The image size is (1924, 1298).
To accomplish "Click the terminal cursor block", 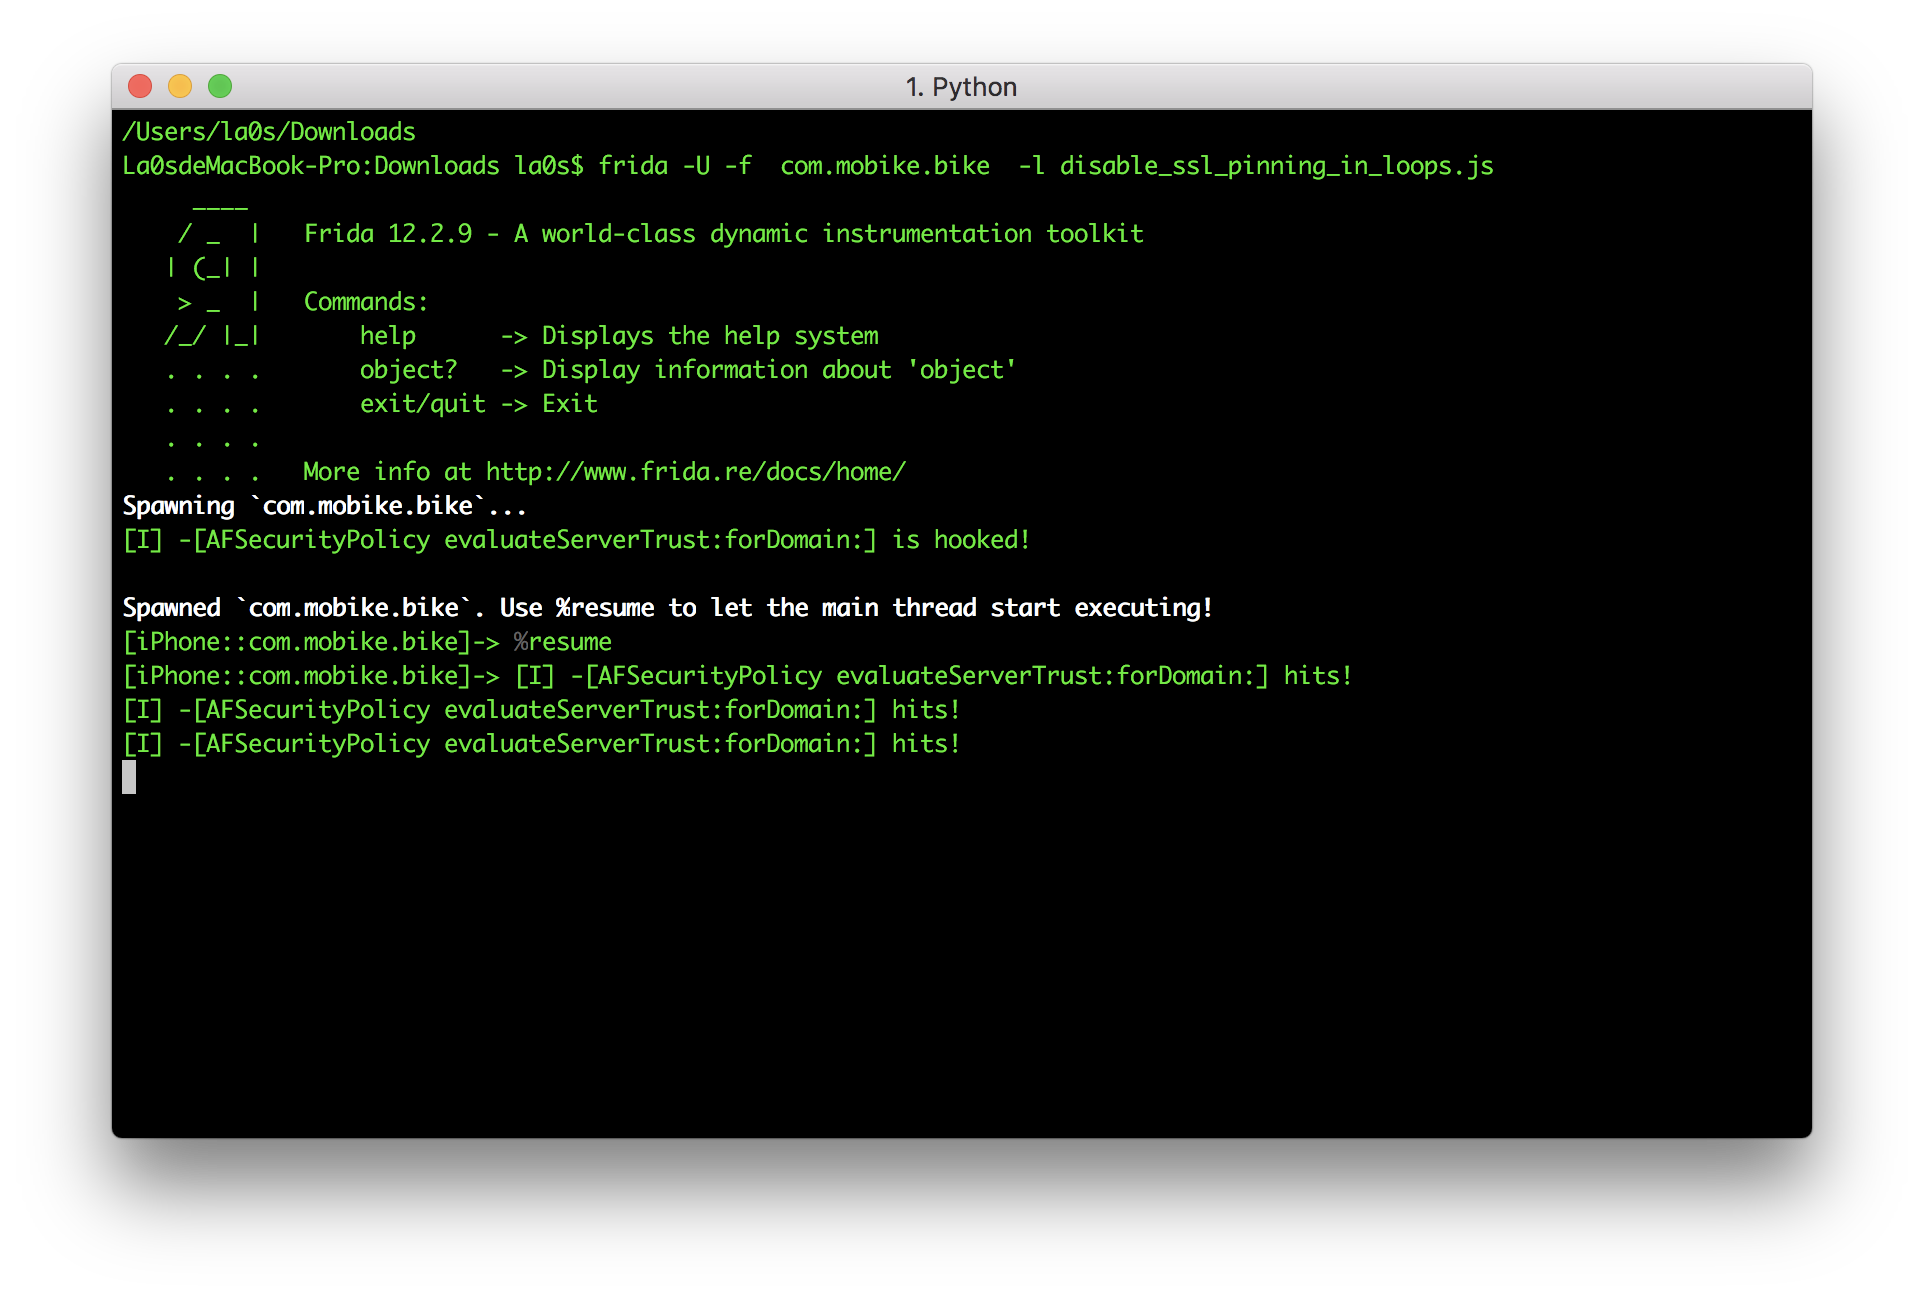I will (x=129, y=777).
